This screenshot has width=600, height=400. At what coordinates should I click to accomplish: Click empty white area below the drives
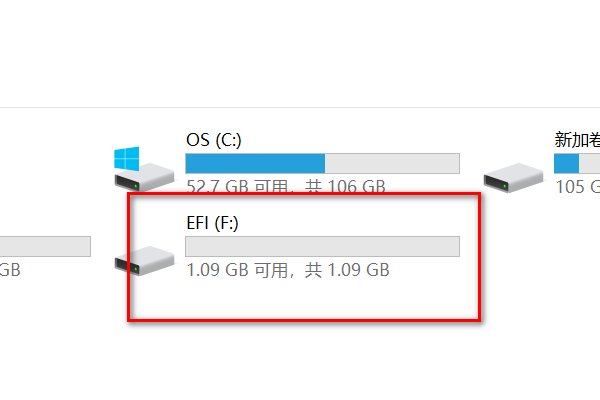(300, 360)
